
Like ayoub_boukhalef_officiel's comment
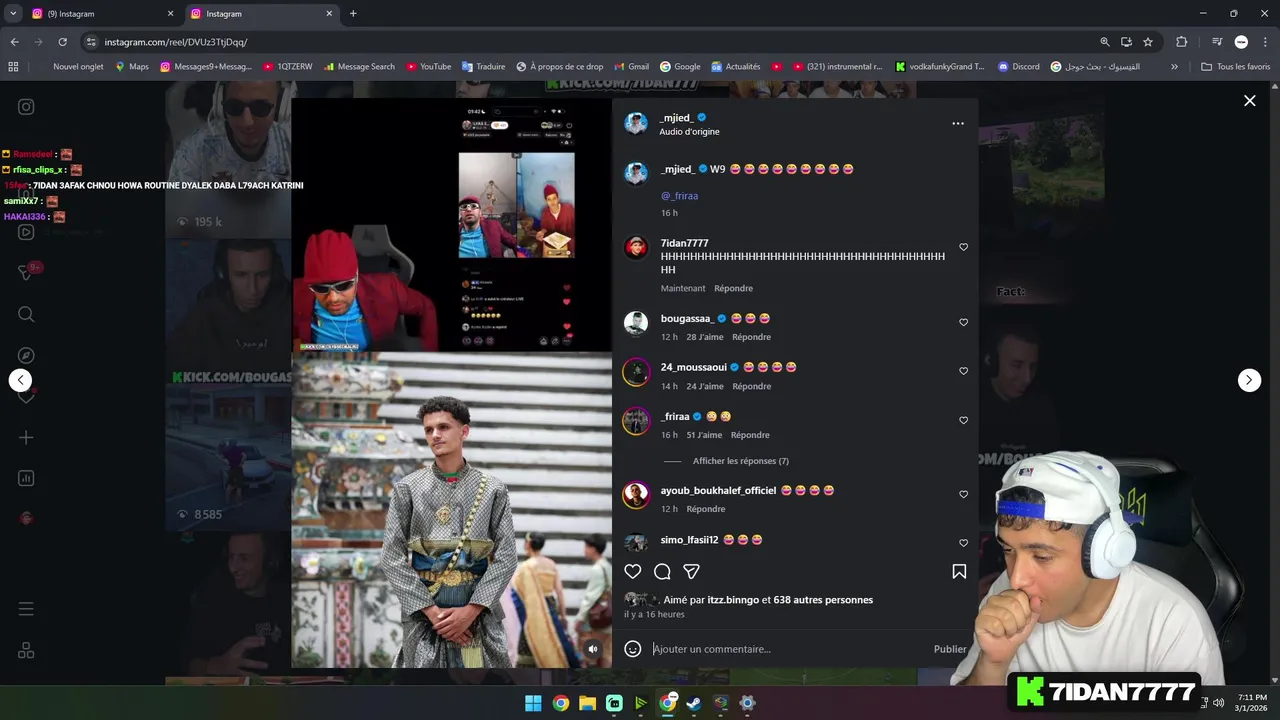pos(964,494)
